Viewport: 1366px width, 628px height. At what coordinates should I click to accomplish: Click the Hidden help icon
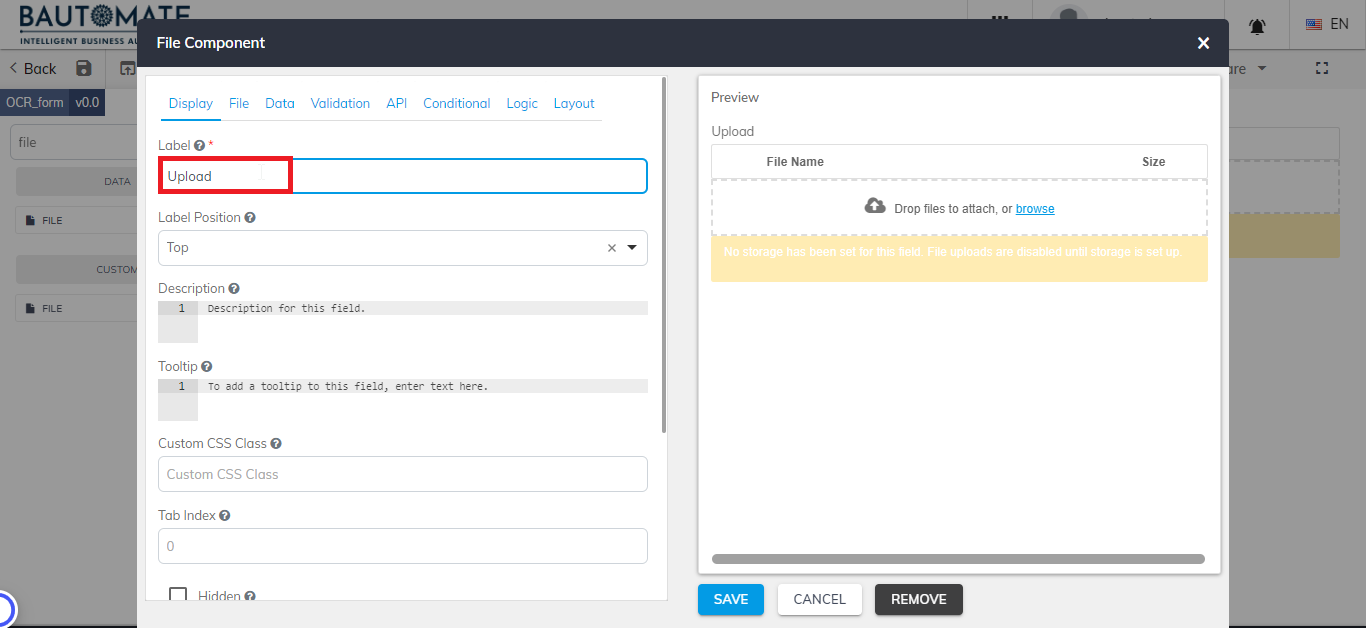point(250,597)
